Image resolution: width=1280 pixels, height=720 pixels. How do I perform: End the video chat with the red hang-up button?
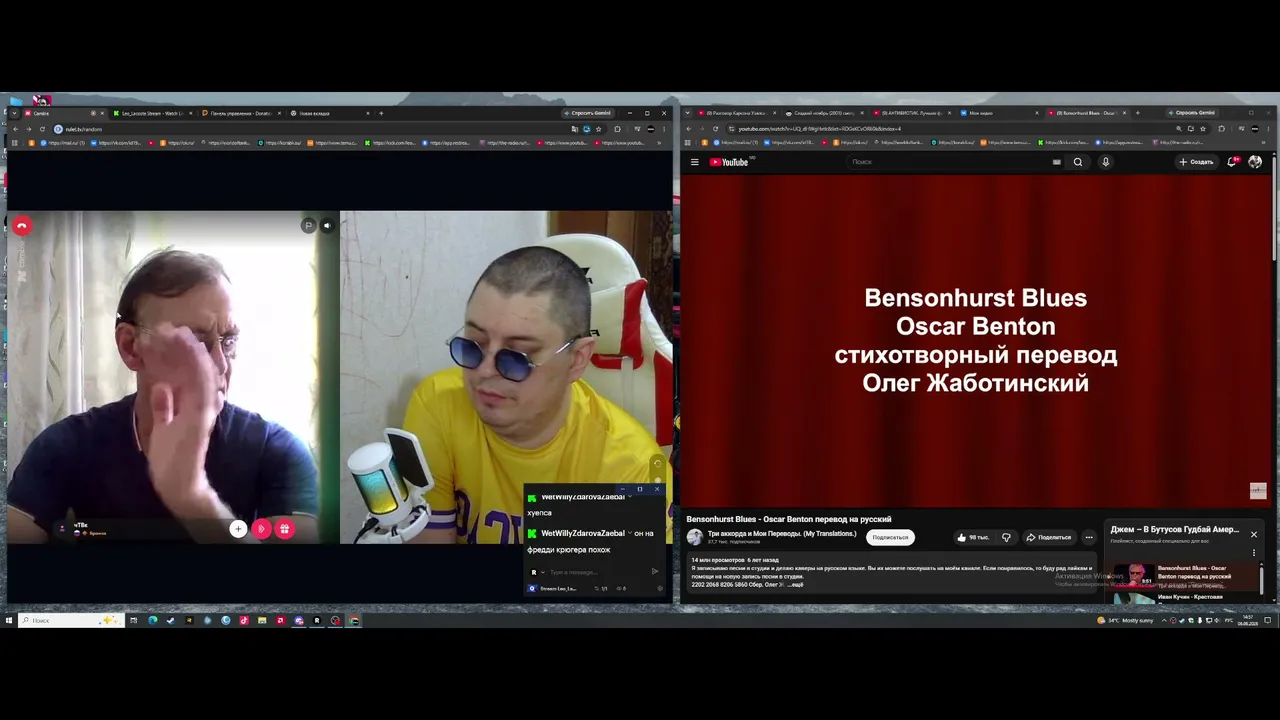(x=21, y=226)
